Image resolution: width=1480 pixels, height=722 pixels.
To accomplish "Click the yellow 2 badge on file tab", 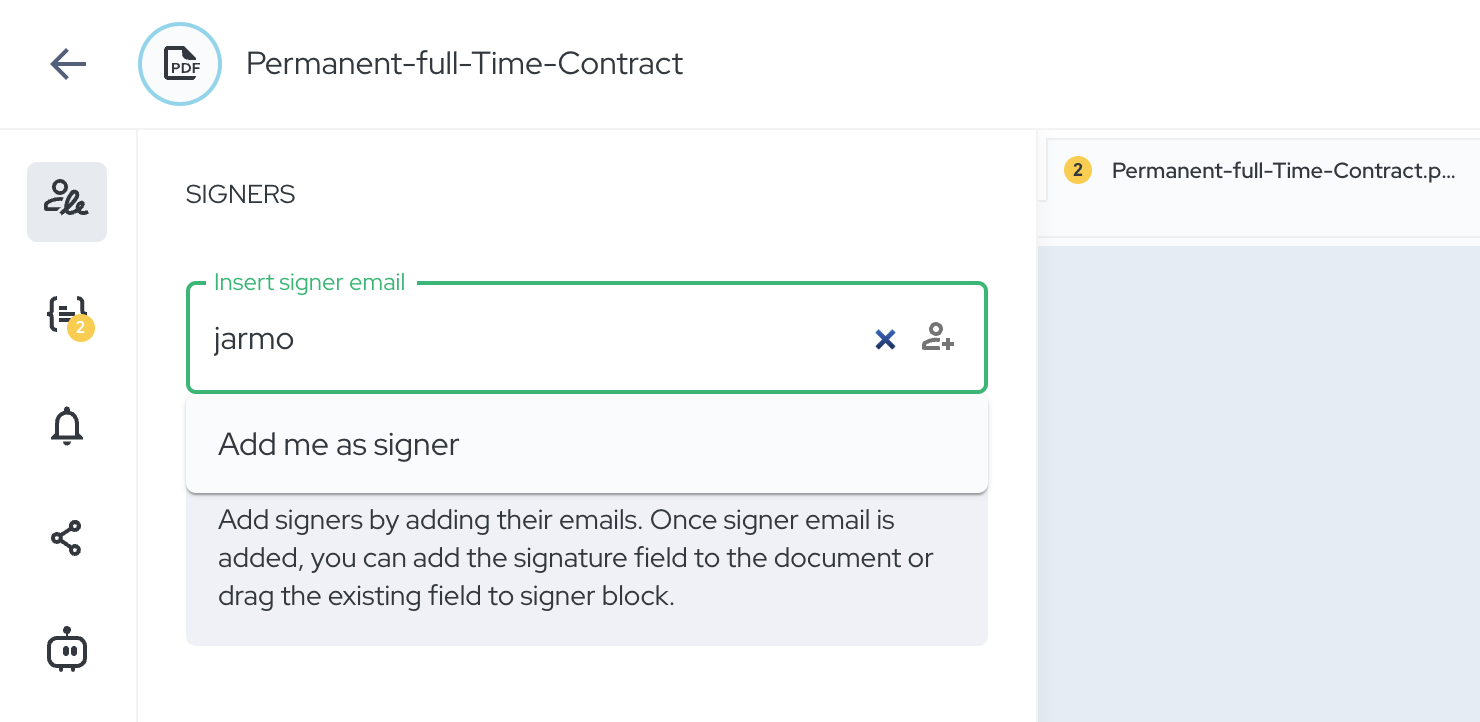I will point(1077,171).
